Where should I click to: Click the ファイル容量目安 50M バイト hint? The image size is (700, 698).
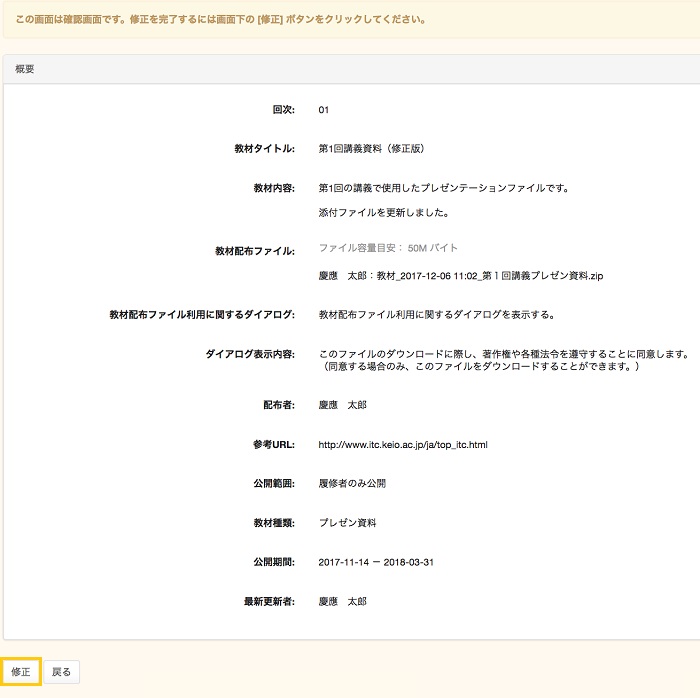pos(388,247)
